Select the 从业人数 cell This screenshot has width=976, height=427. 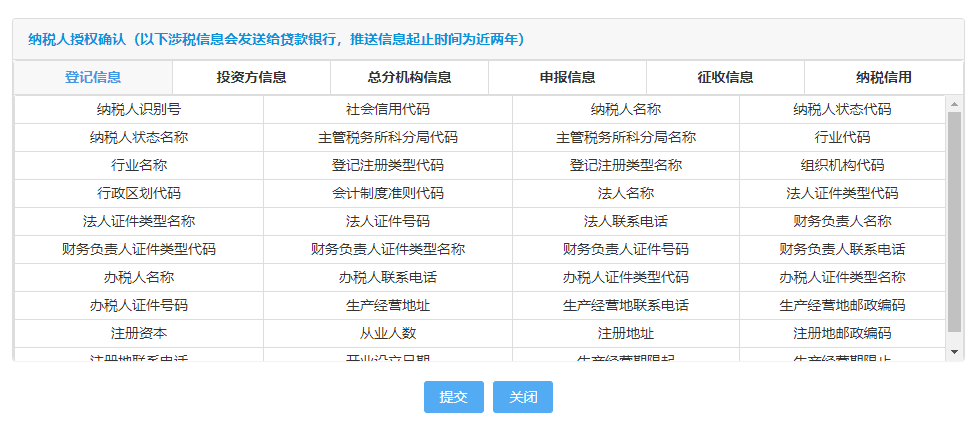[388, 334]
